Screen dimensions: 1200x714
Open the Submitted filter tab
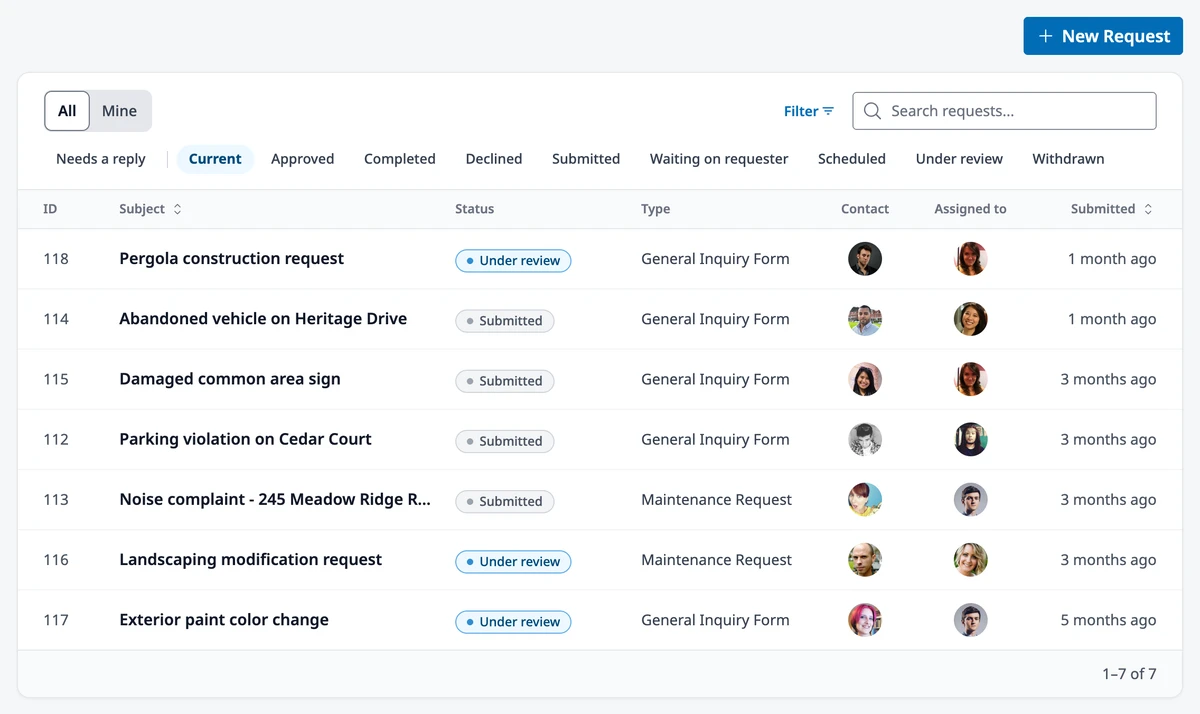pyautogui.click(x=586, y=159)
